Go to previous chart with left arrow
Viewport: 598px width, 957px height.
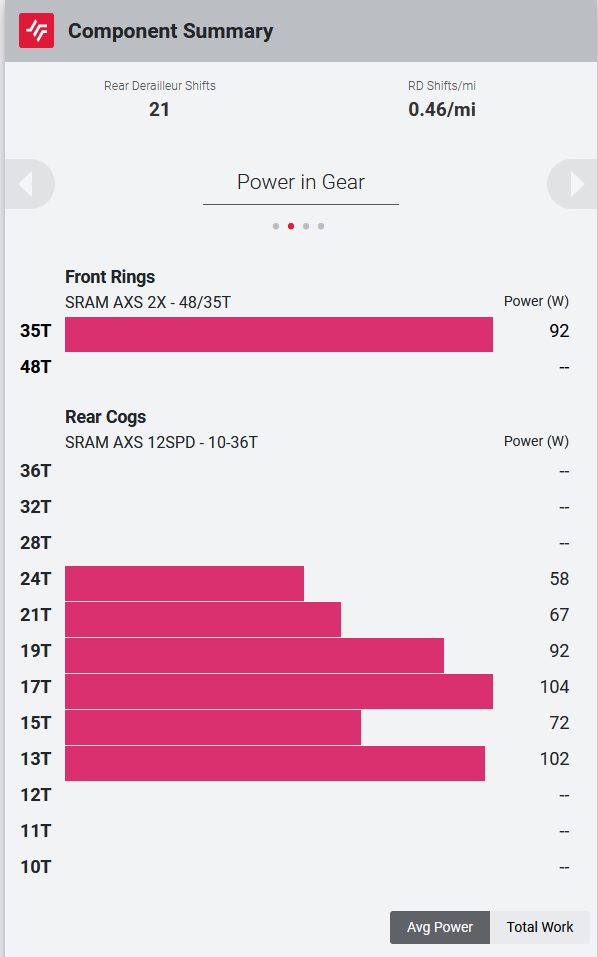[x=29, y=184]
